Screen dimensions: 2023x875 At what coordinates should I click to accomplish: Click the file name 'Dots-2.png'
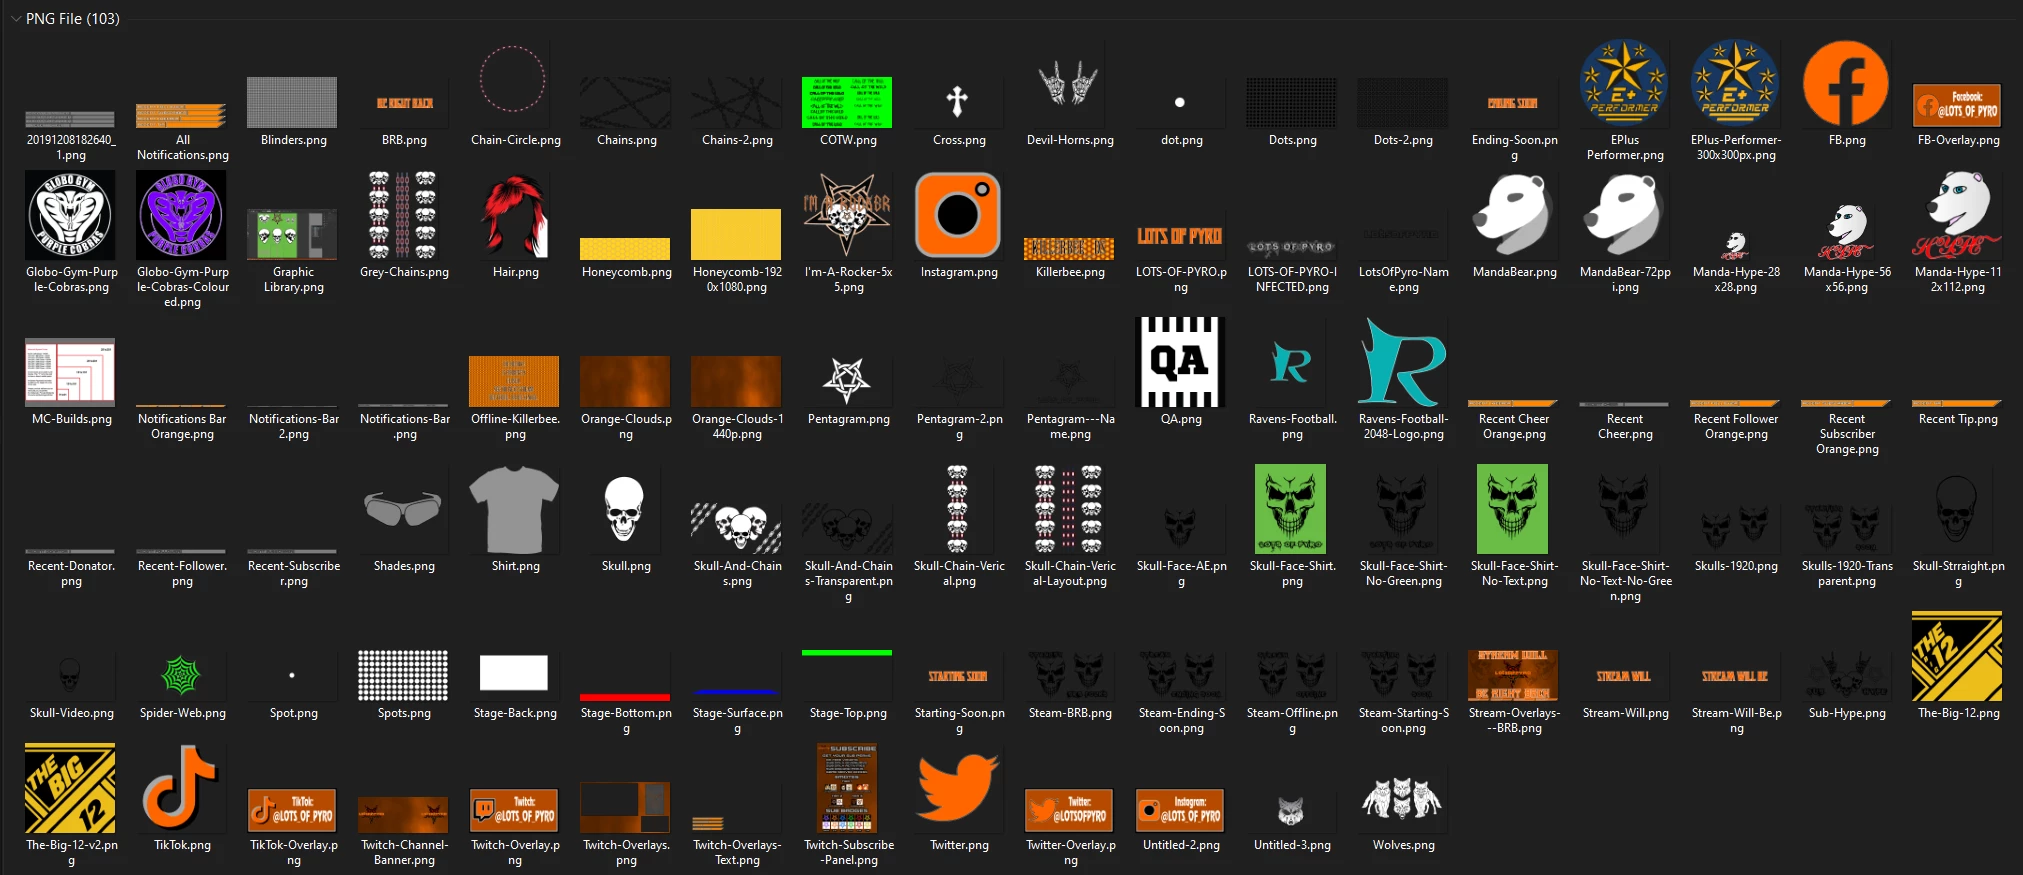(1403, 140)
